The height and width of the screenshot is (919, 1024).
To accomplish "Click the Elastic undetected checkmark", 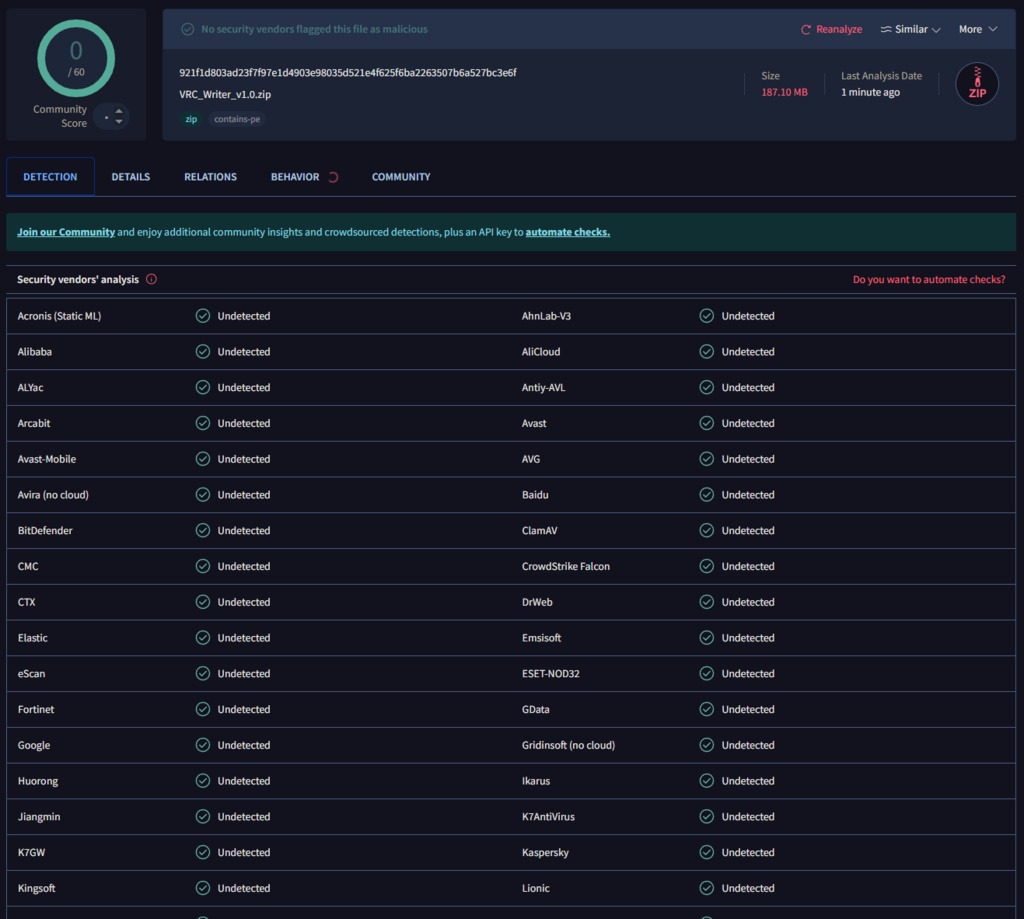I will click(x=203, y=637).
